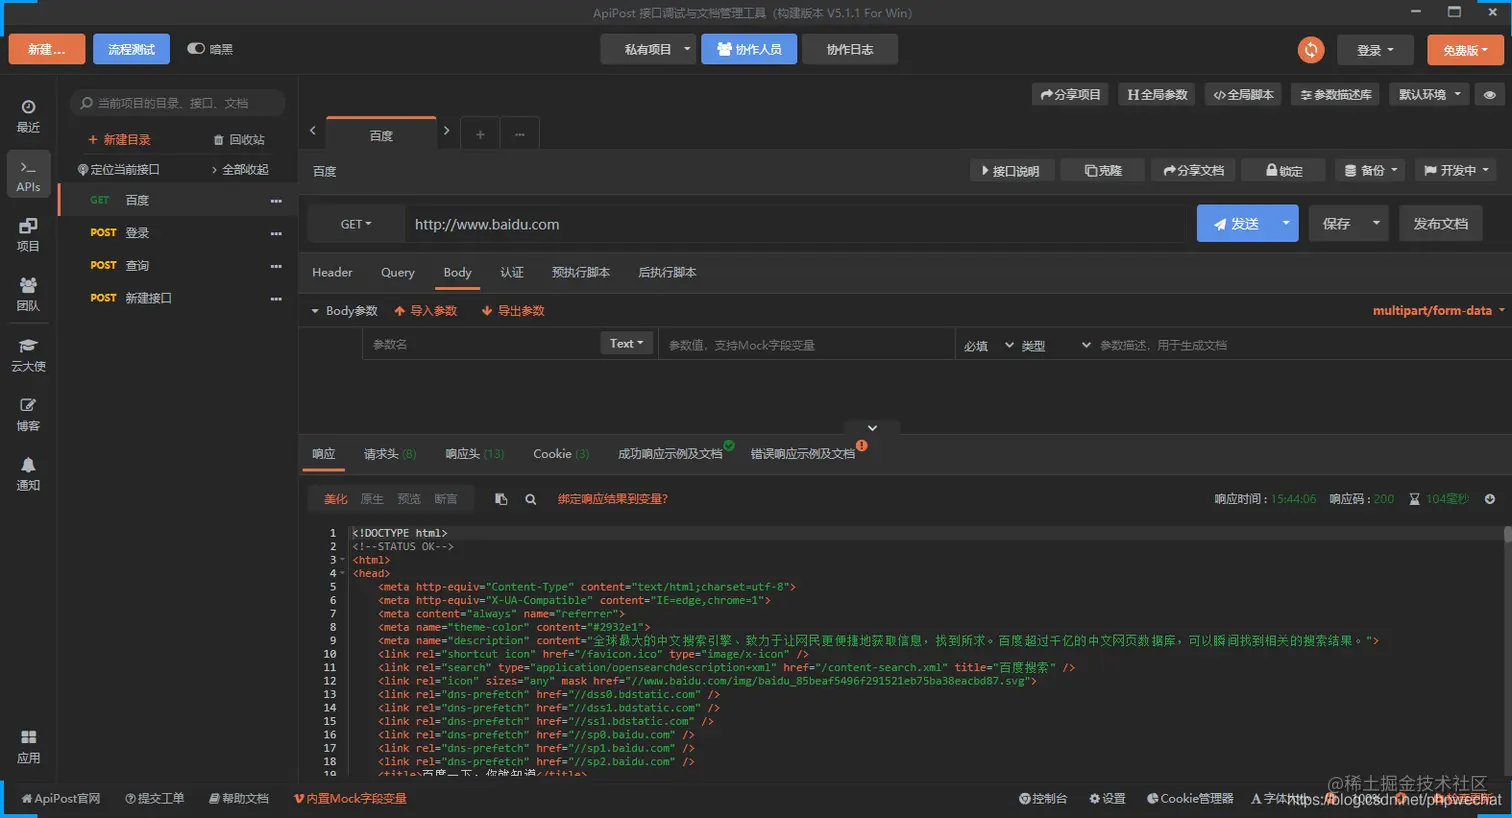
Task: Click the search response magnifier icon
Action: [x=531, y=499]
